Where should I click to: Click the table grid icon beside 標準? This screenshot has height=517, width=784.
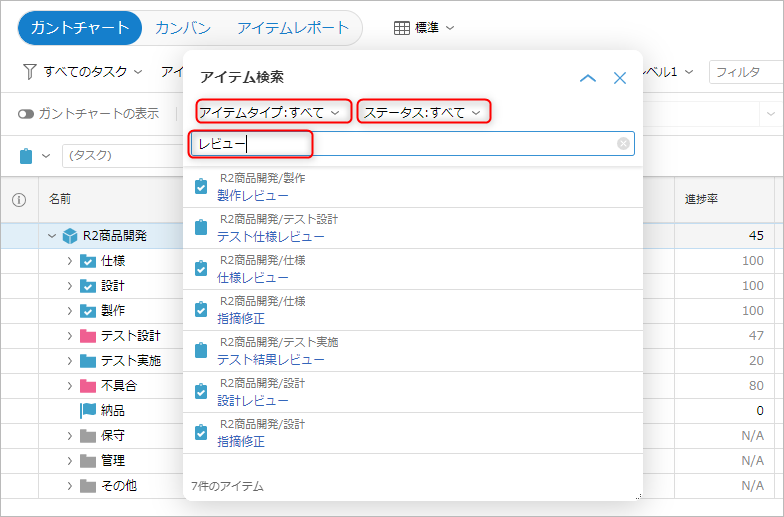pos(402,28)
